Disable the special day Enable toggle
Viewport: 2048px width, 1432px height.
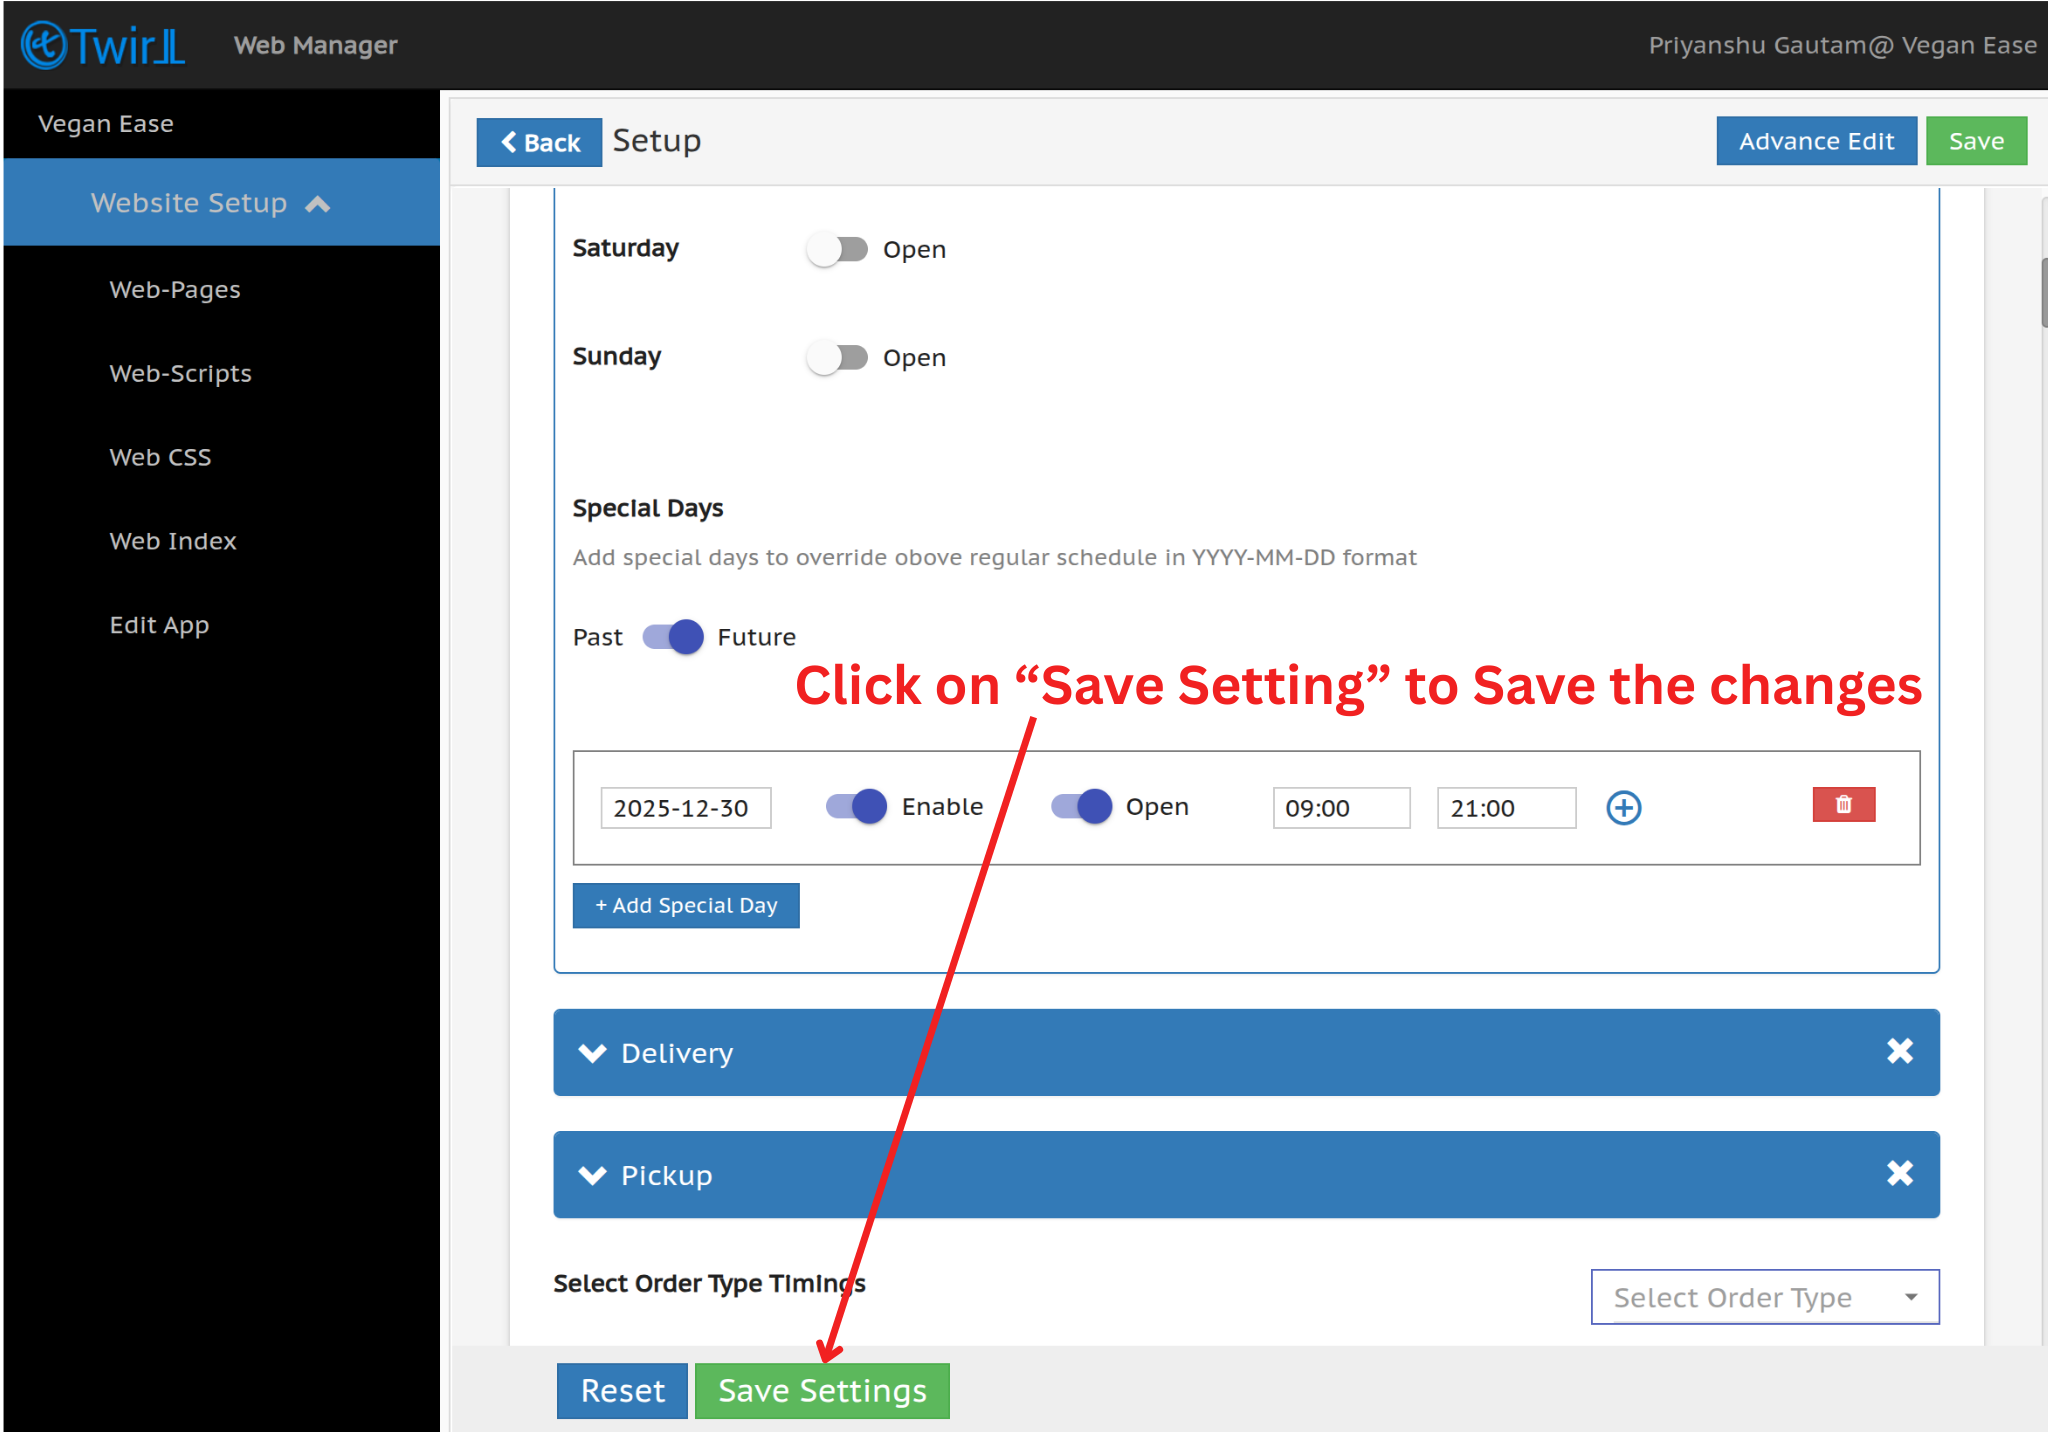pyautogui.click(x=857, y=806)
